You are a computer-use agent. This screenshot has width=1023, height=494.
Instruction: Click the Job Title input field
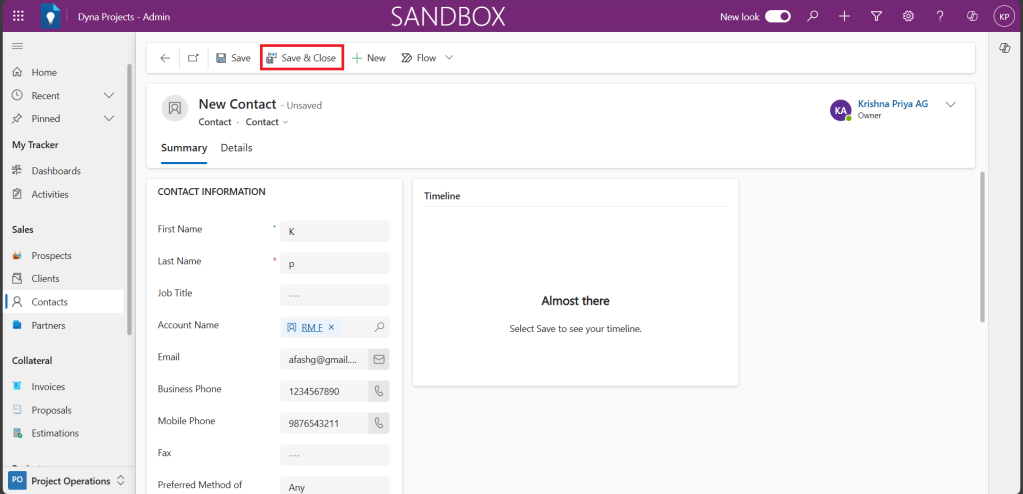point(334,295)
